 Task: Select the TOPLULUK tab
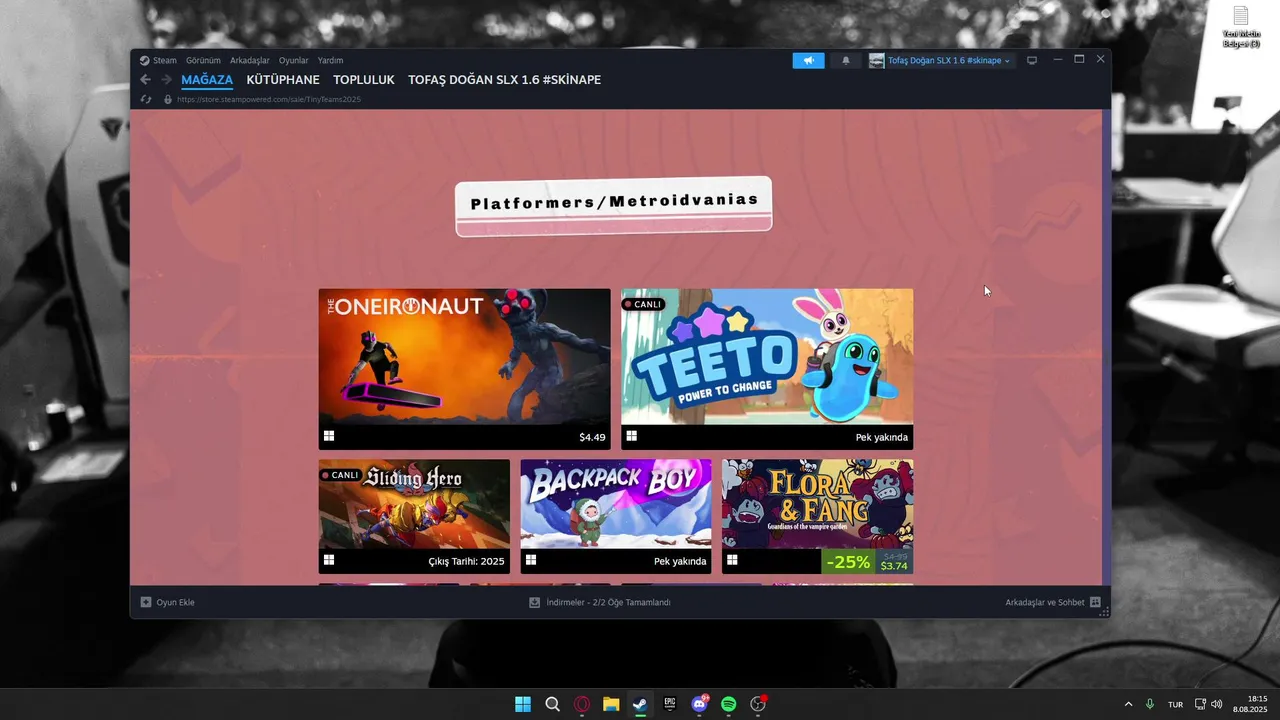pyautogui.click(x=364, y=80)
